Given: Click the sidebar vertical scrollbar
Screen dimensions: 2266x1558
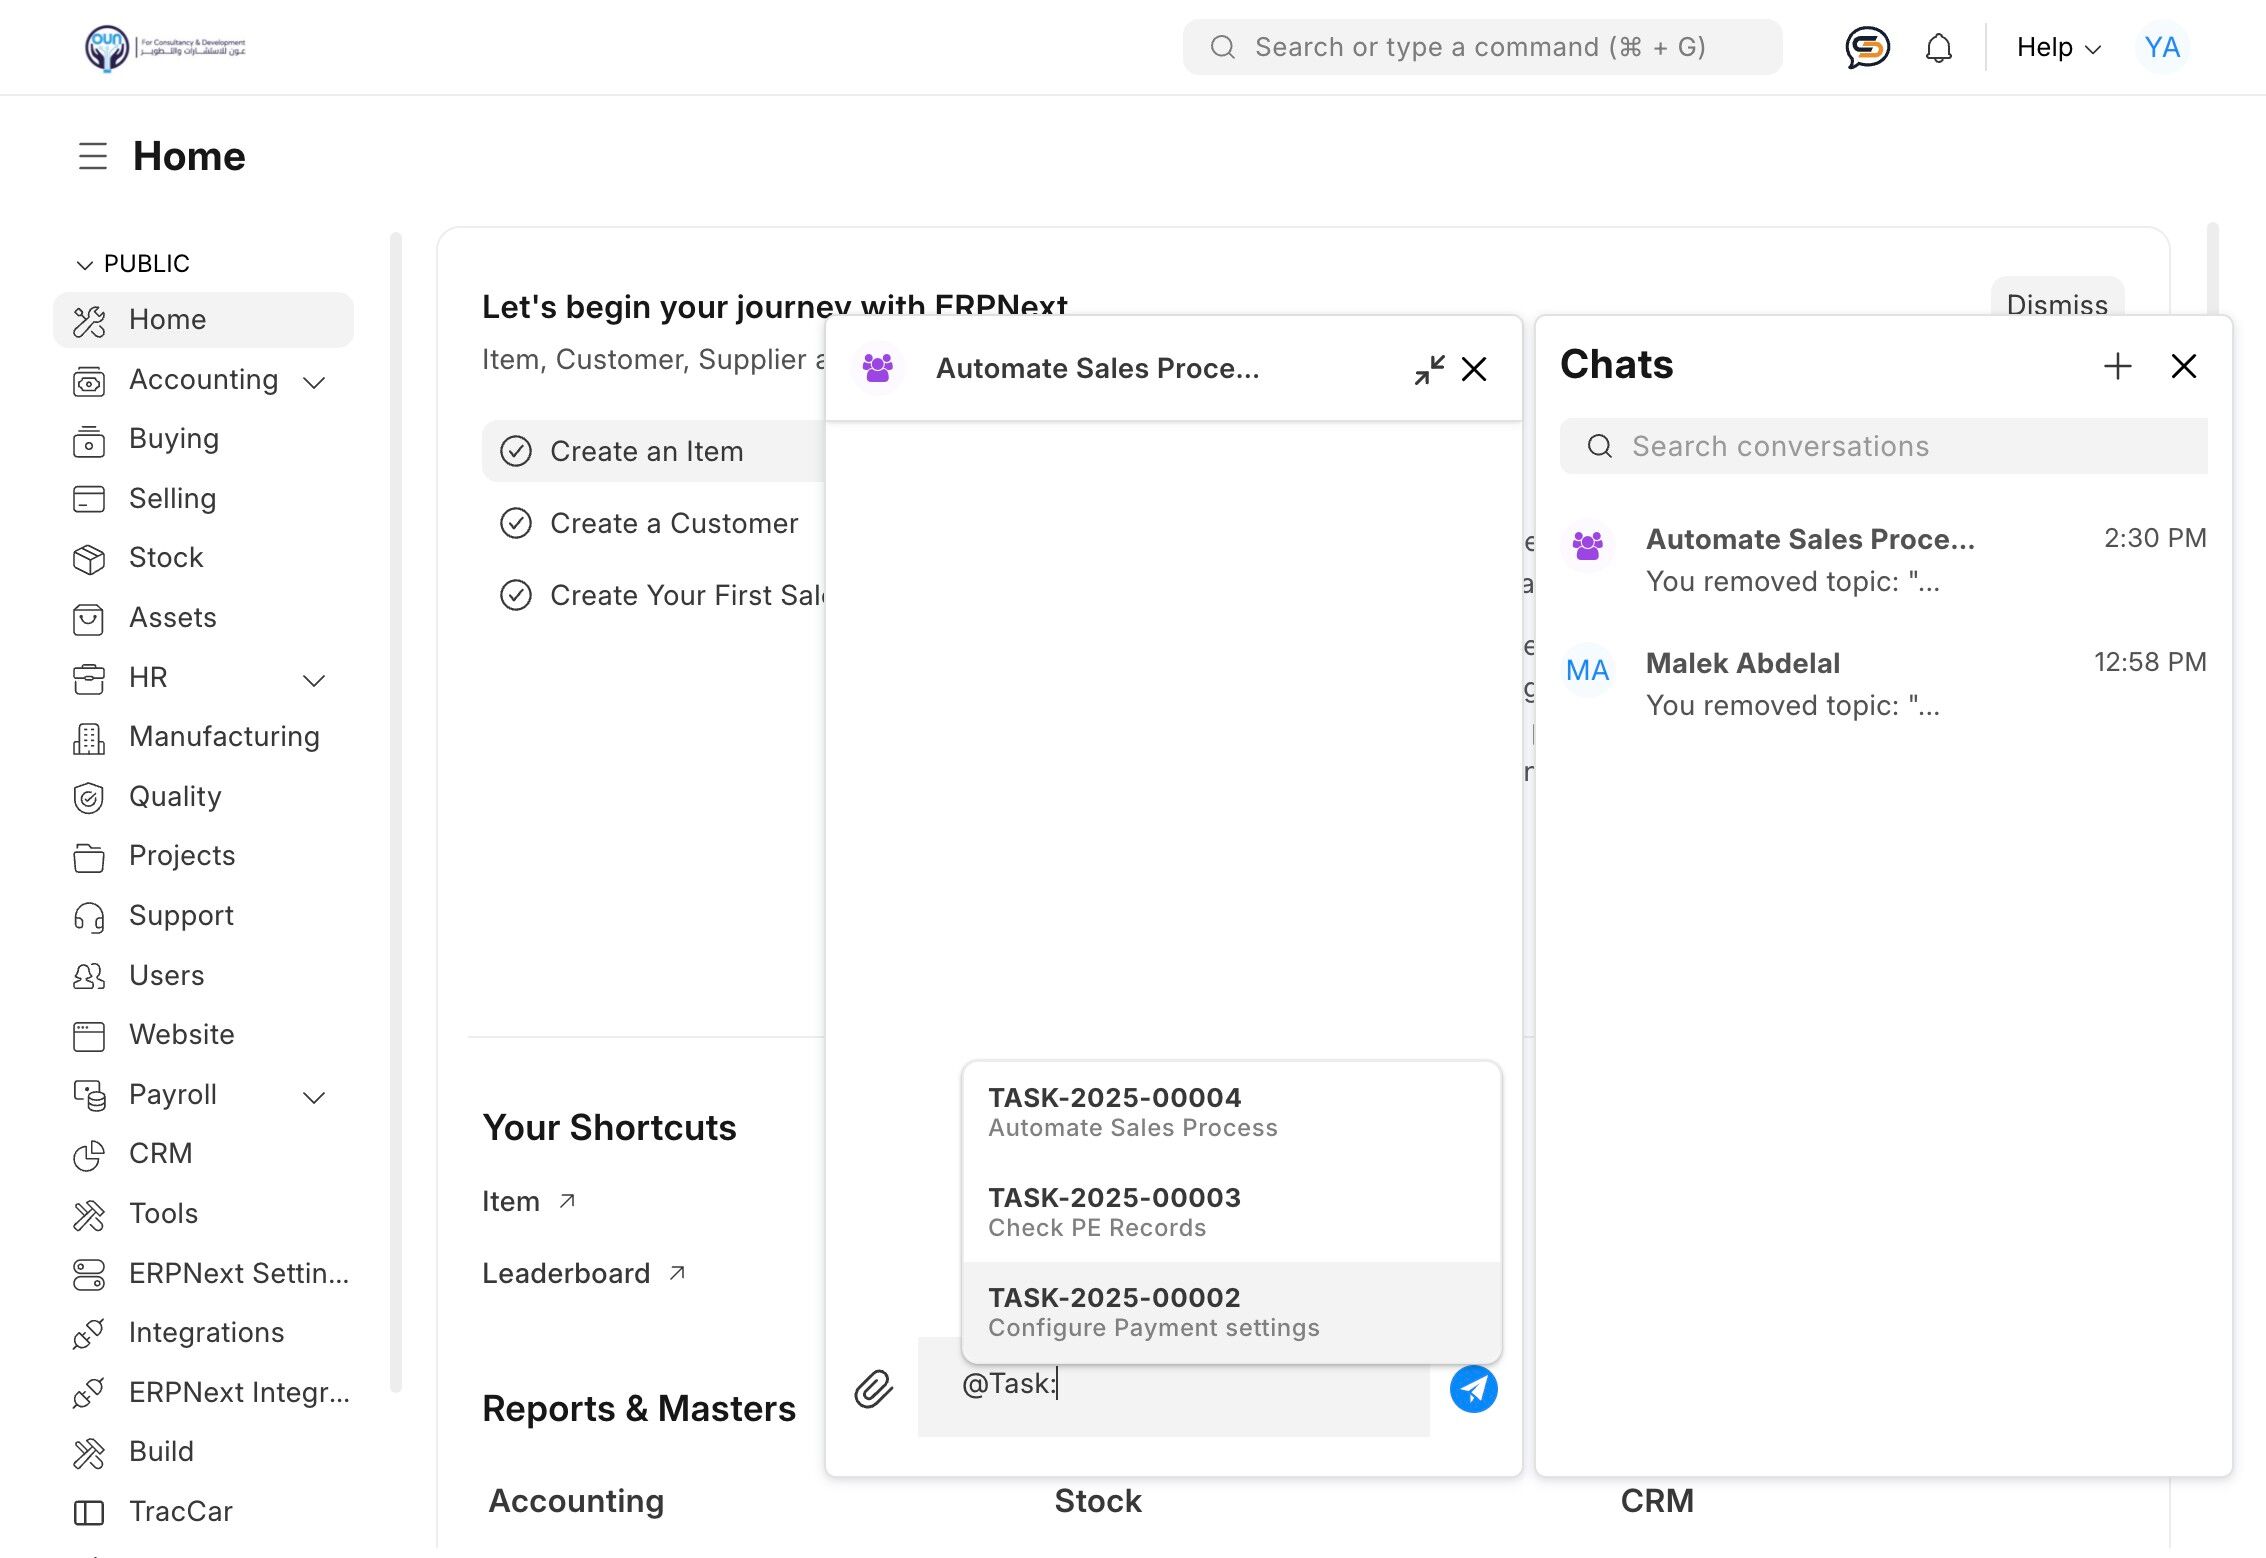Looking at the screenshot, I should 396,810.
